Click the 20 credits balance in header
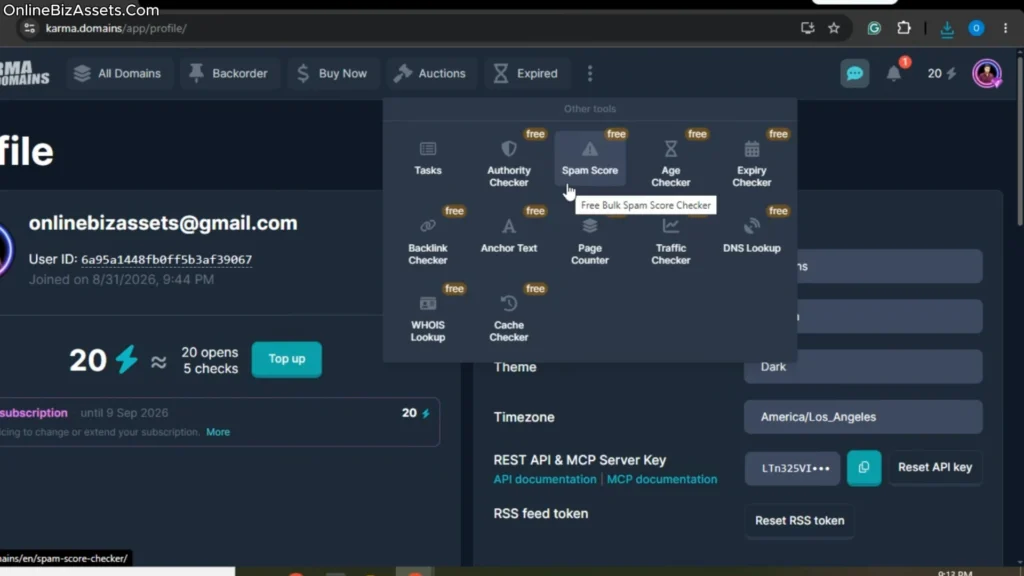This screenshot has height=576, width=1024. [942, 73]
